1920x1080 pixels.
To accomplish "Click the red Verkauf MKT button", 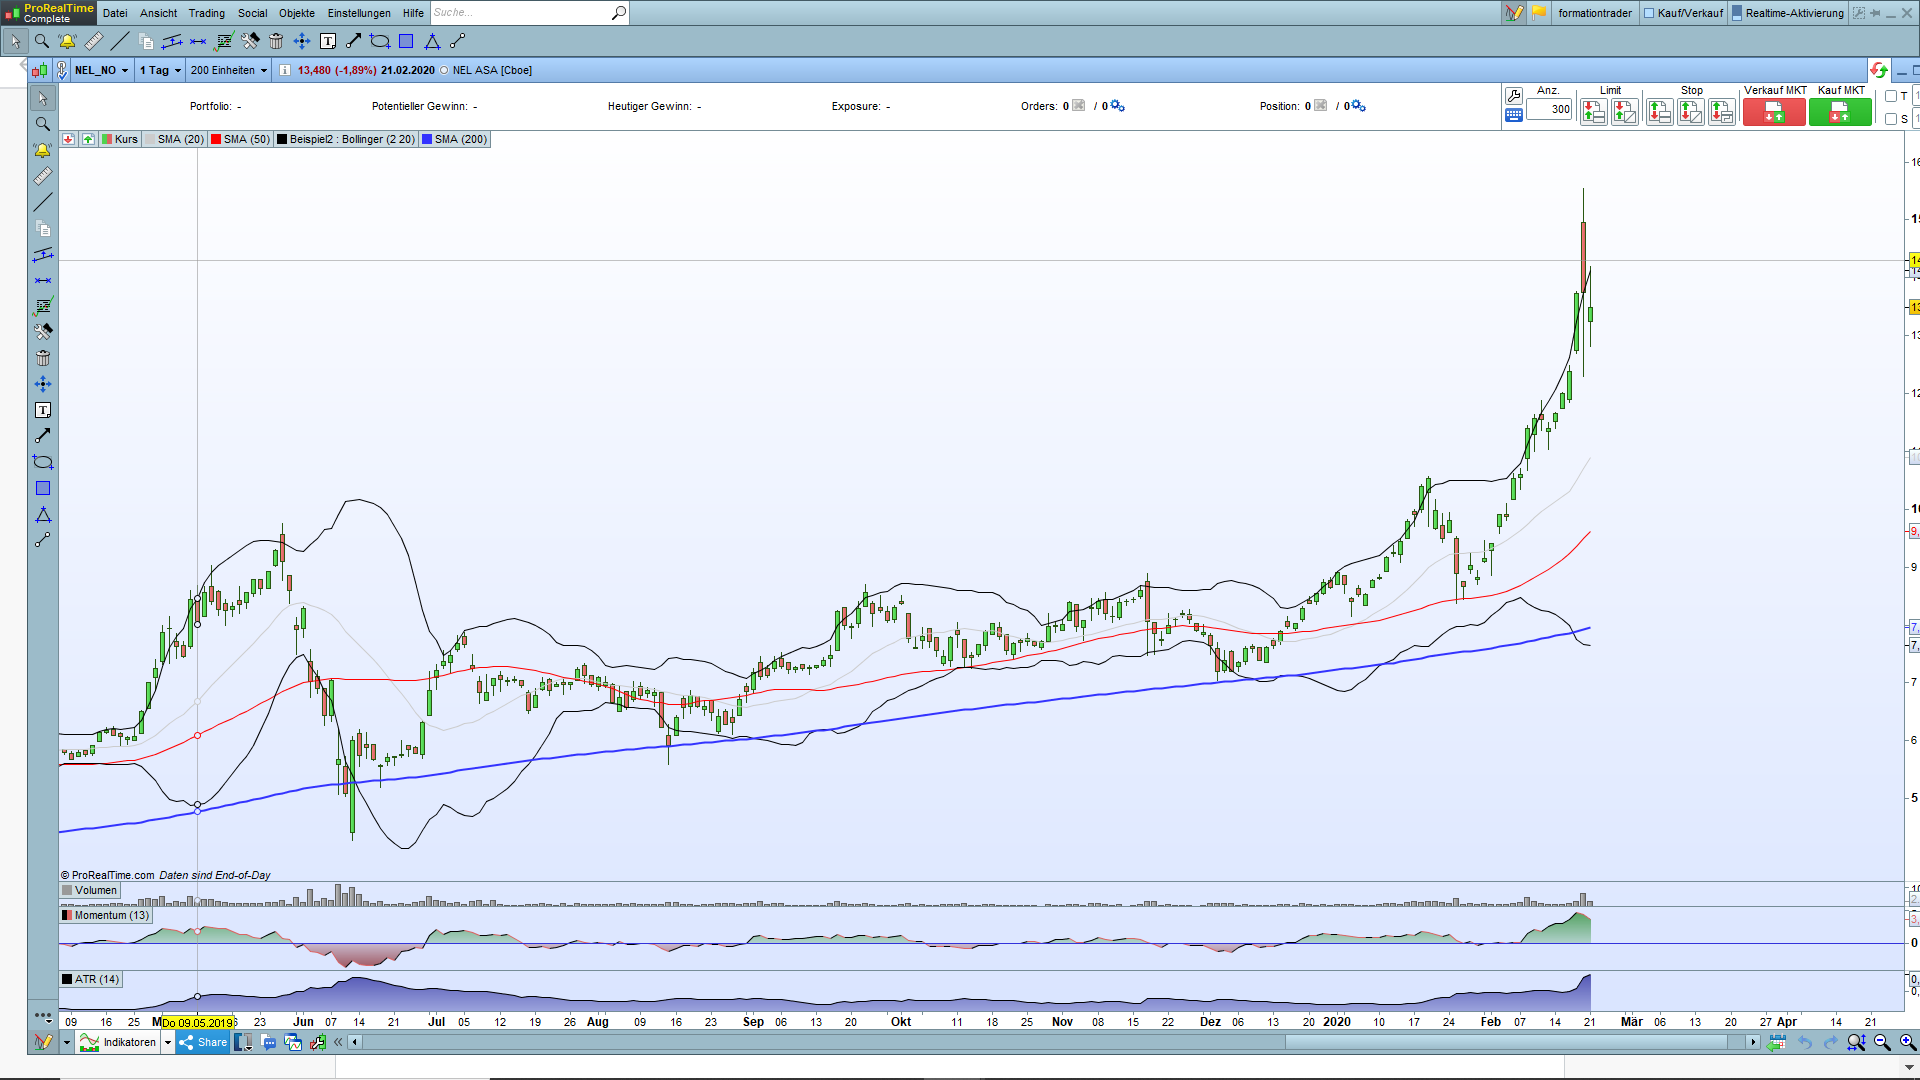I will (1773, 113).
